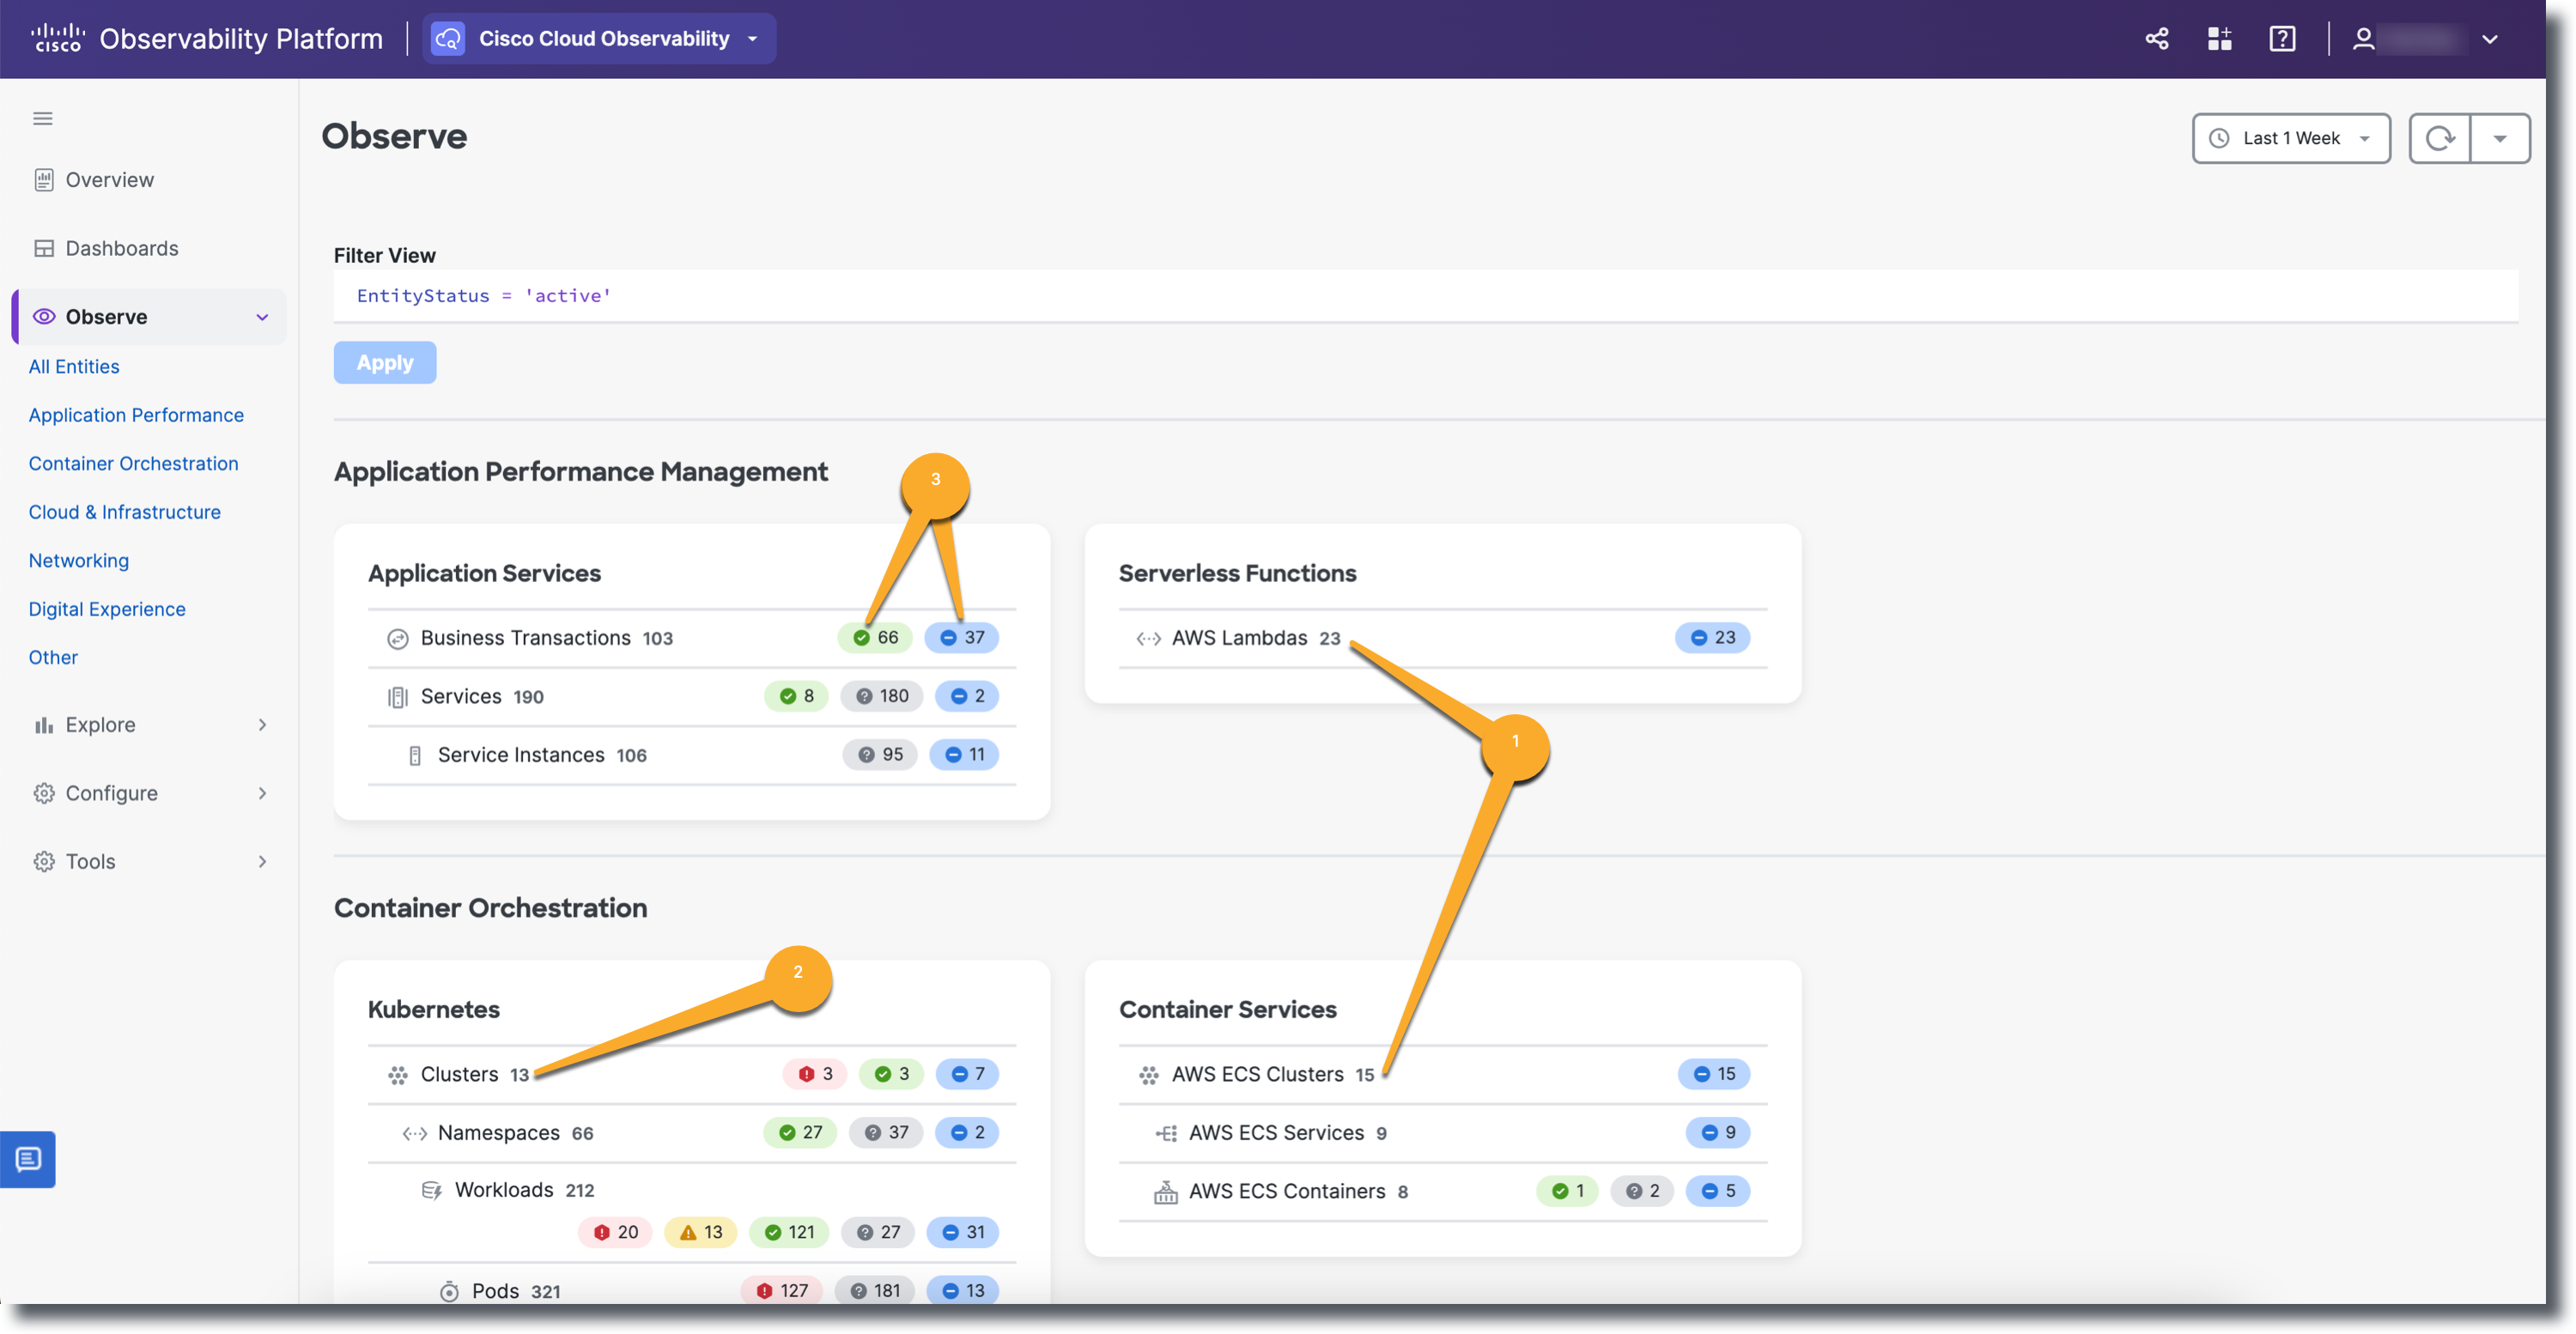Click the Pods row icon
The width and height of the screenshot is (2576, 1334).
pyautogui.click(x=449, y=1292)
